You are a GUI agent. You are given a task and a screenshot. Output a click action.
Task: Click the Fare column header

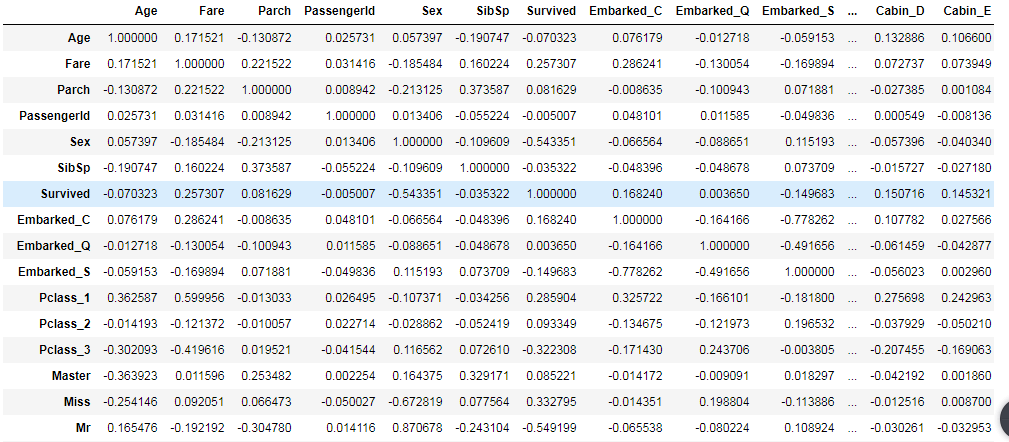click(x=211, y=12)
